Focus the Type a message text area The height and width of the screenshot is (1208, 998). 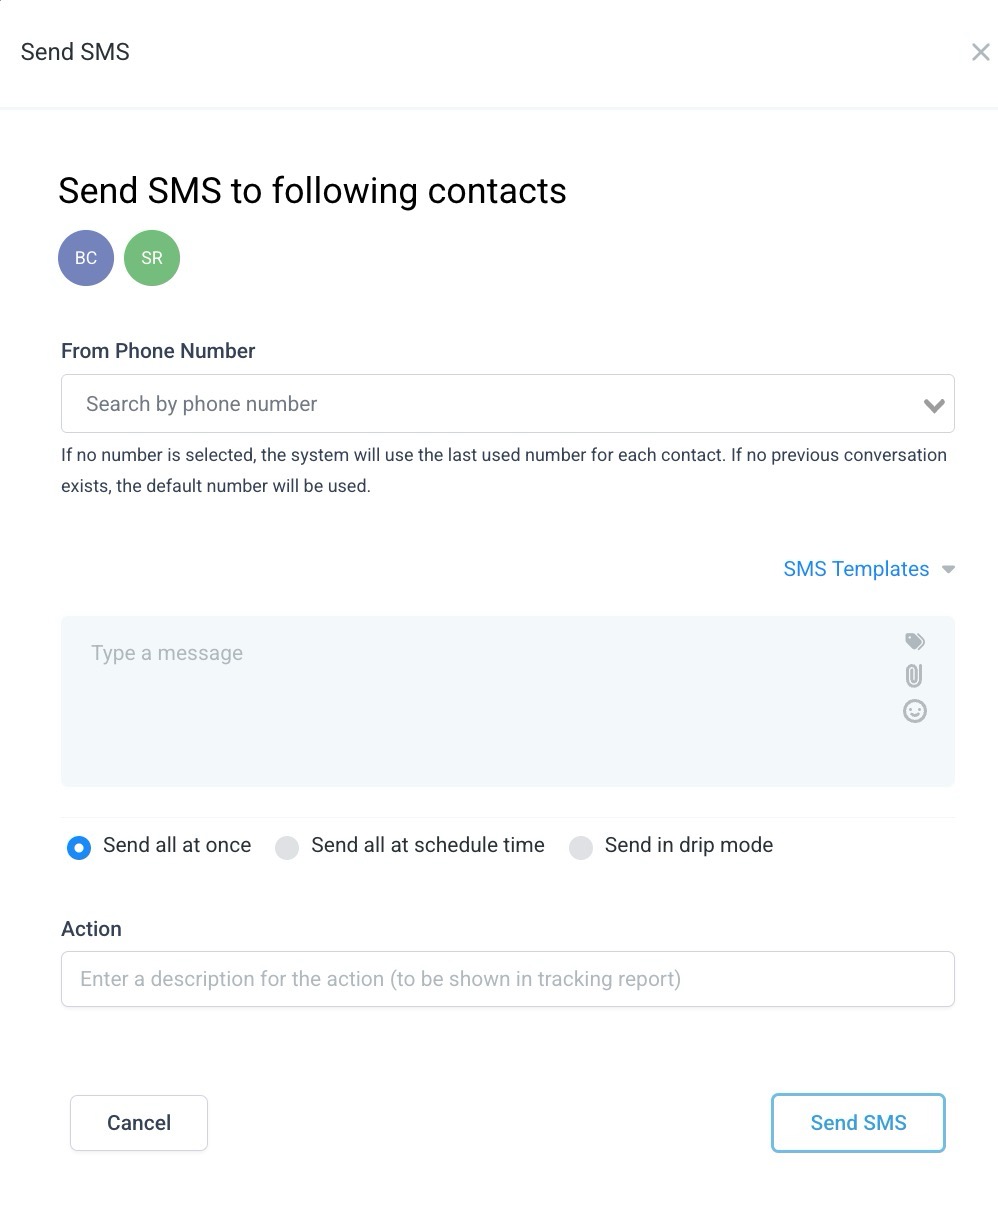pos(480,700)
